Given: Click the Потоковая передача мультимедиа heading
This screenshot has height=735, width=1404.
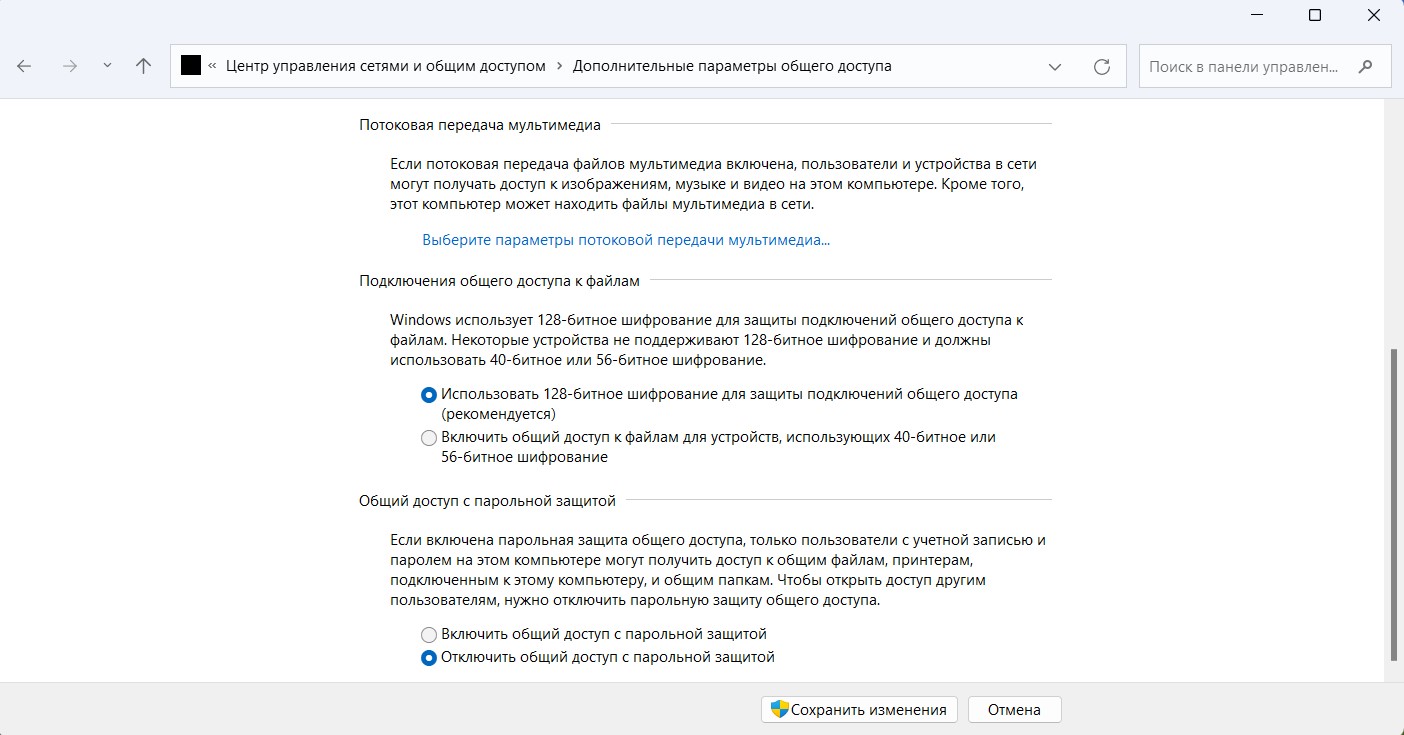Looking at the screenshot, I should click(x=480, y=125).
